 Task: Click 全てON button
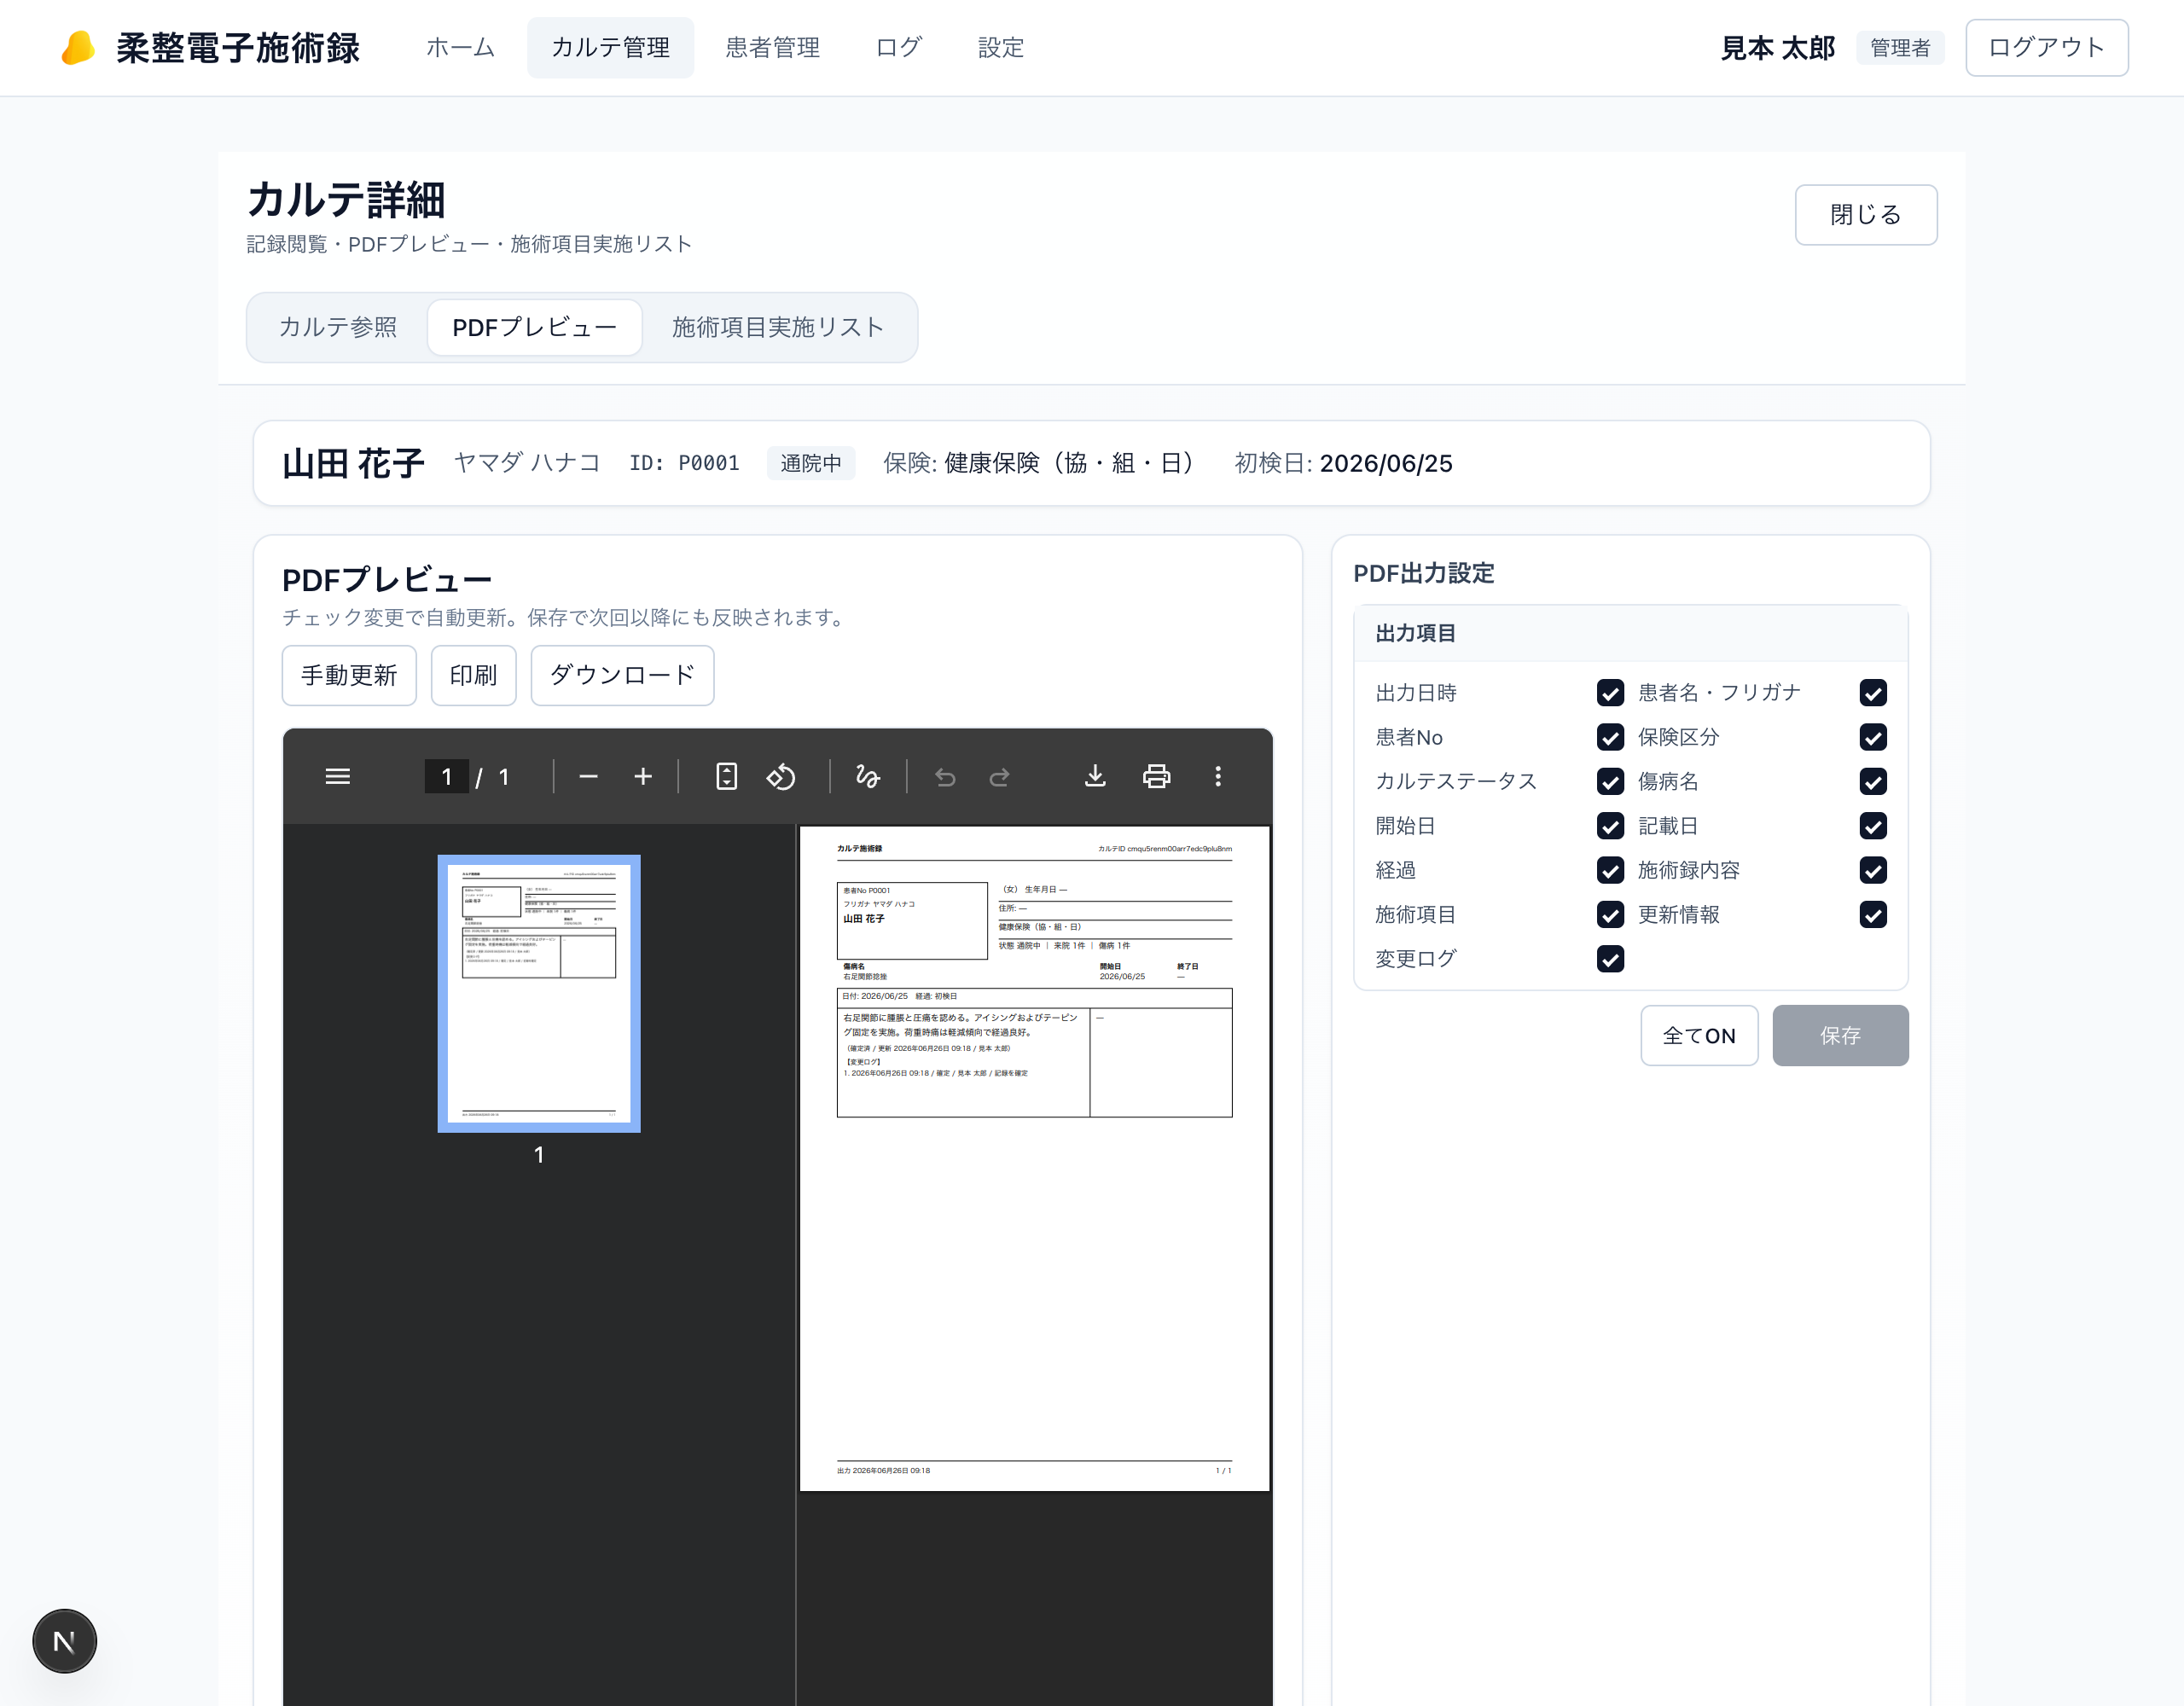pyautogui.click(x=1699, y=1035)
